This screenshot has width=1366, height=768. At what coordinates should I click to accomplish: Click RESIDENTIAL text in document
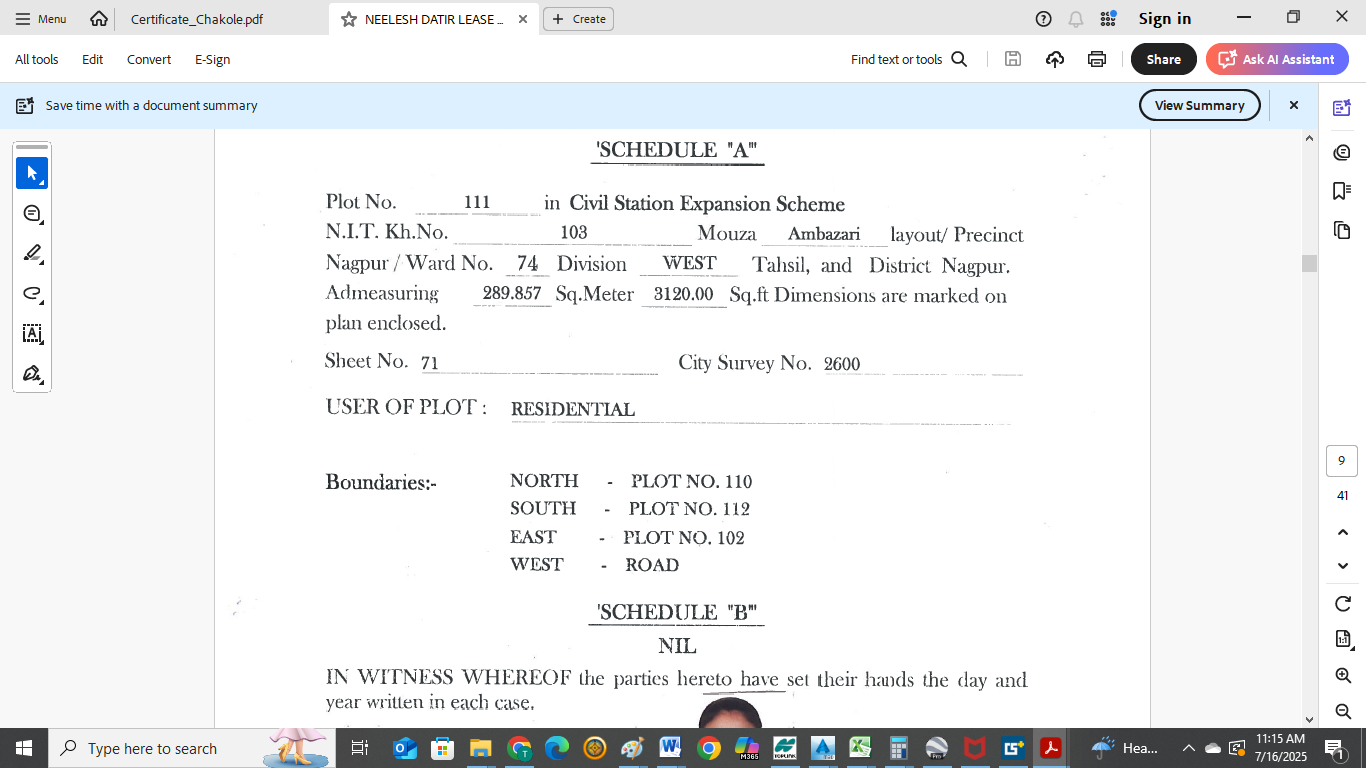pos(573,409)
